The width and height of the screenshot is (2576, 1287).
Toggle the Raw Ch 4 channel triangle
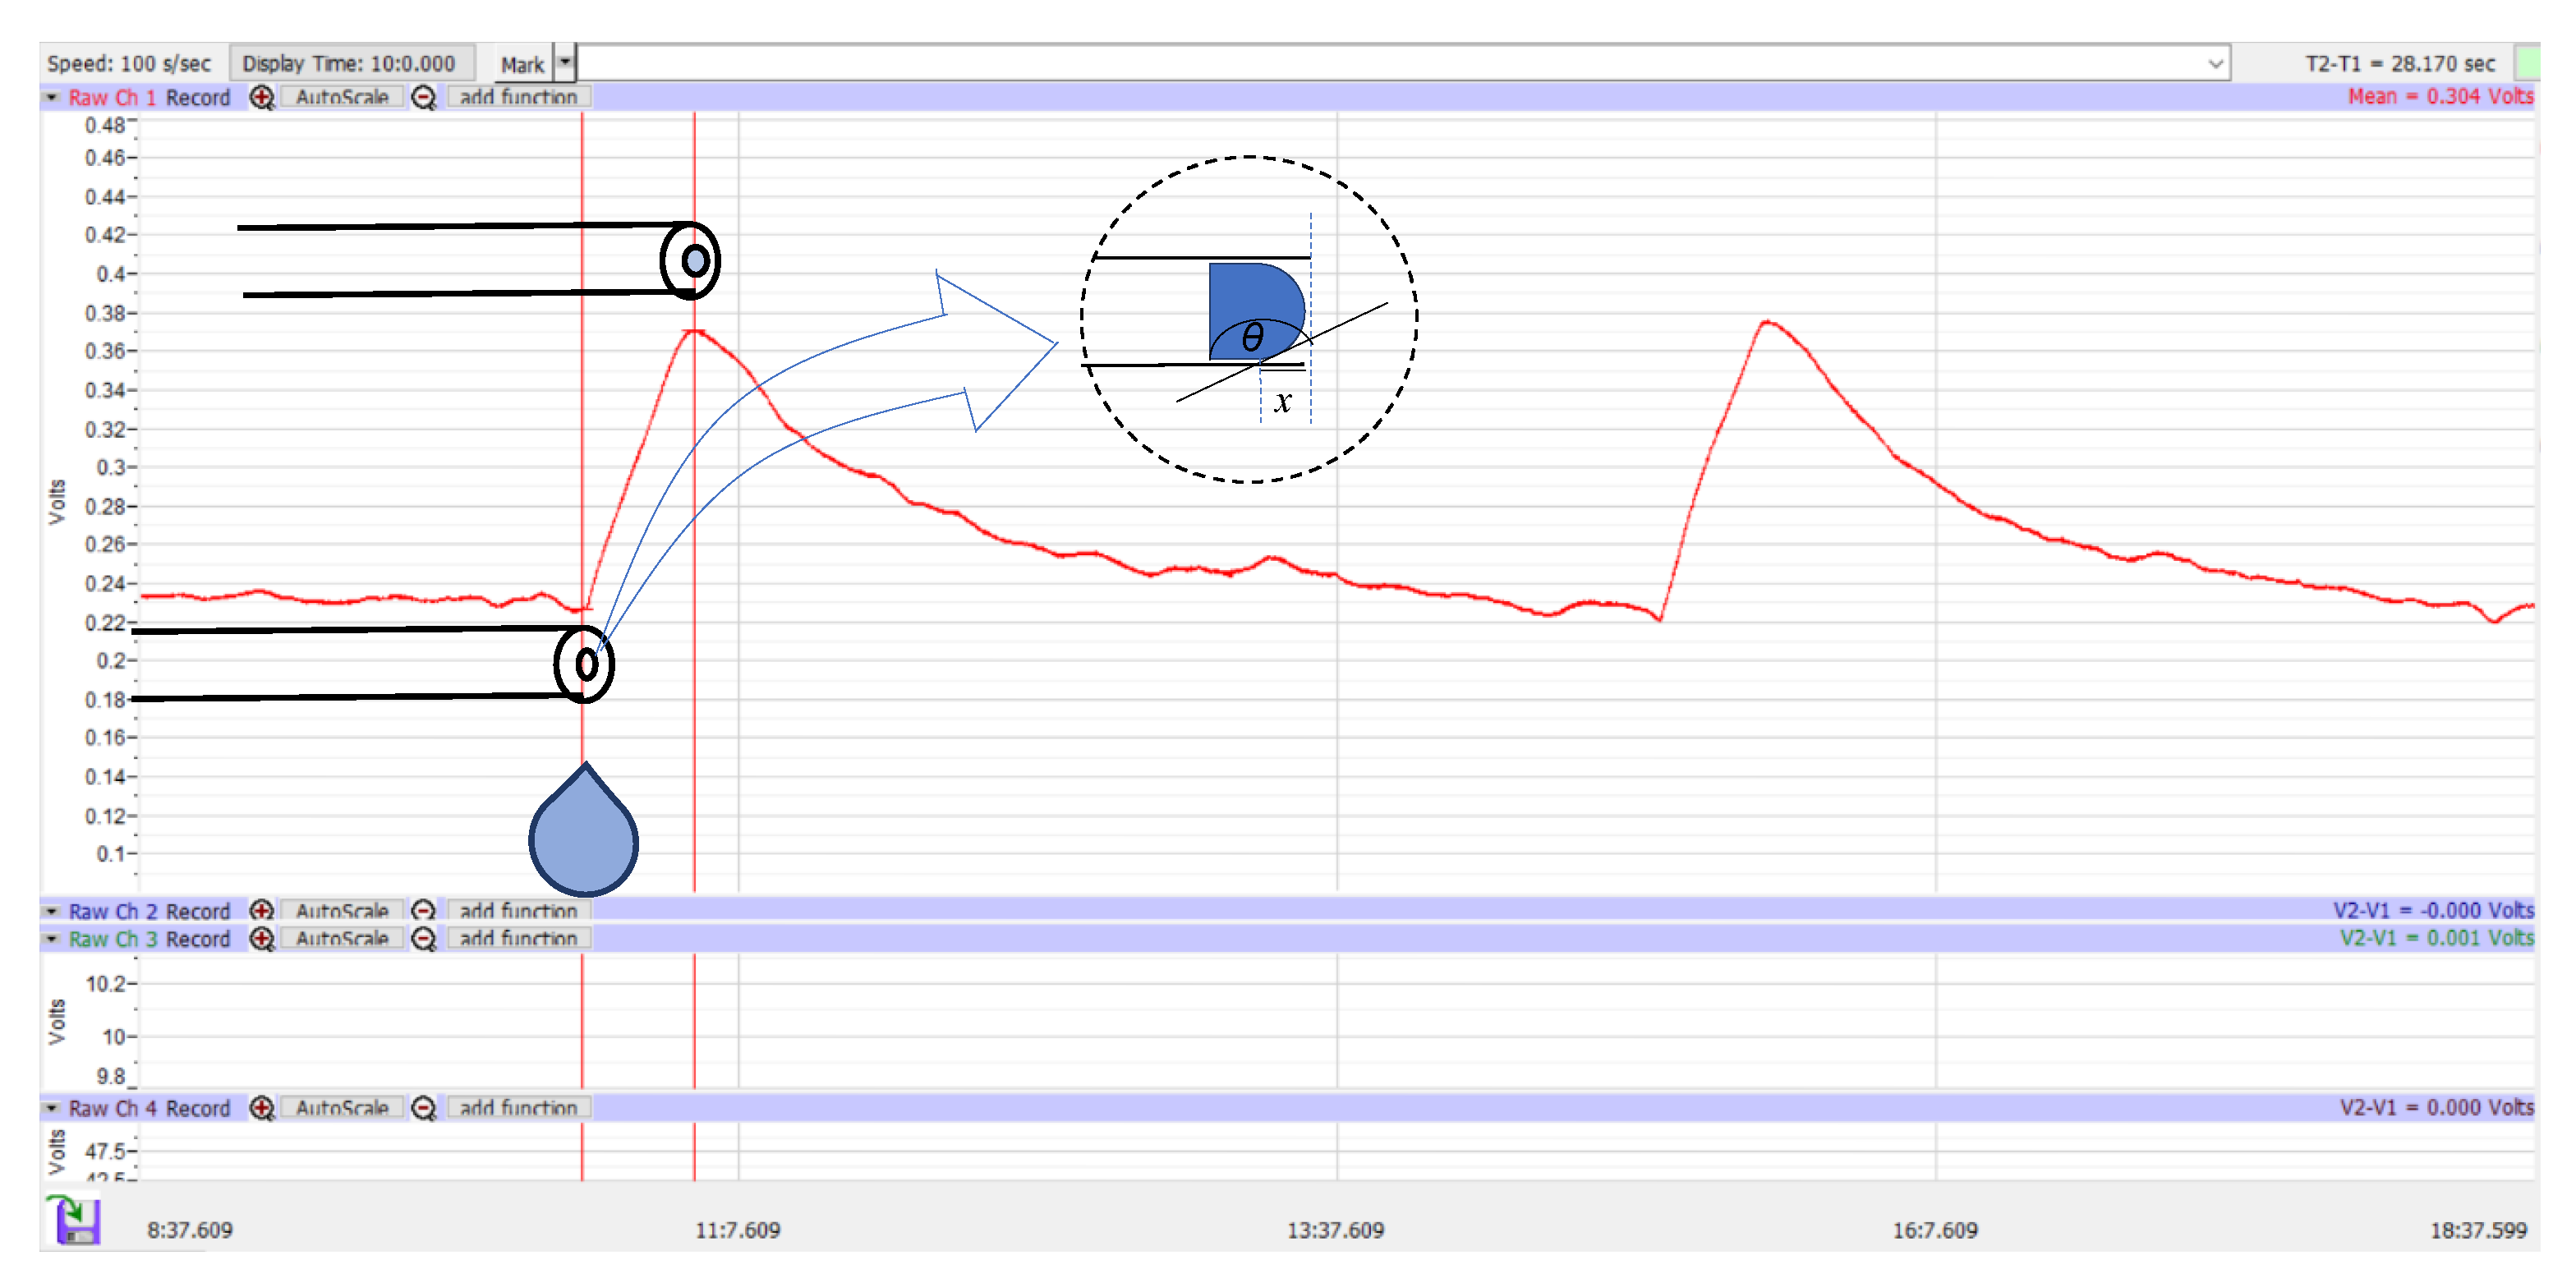51,1108
